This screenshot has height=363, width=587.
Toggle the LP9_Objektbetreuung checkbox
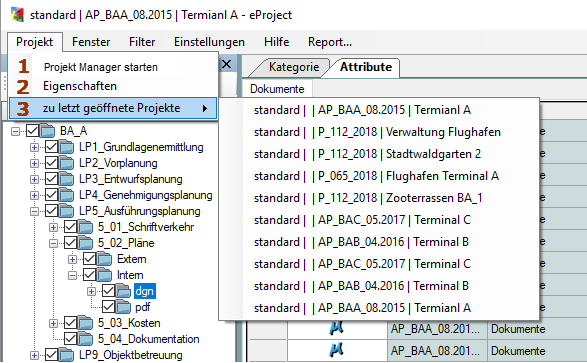point(51,355)
